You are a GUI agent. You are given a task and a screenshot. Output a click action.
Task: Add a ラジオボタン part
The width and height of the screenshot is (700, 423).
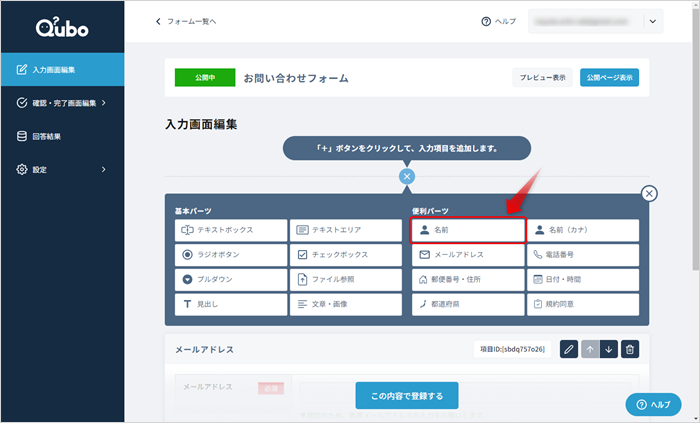click(231, 255)
